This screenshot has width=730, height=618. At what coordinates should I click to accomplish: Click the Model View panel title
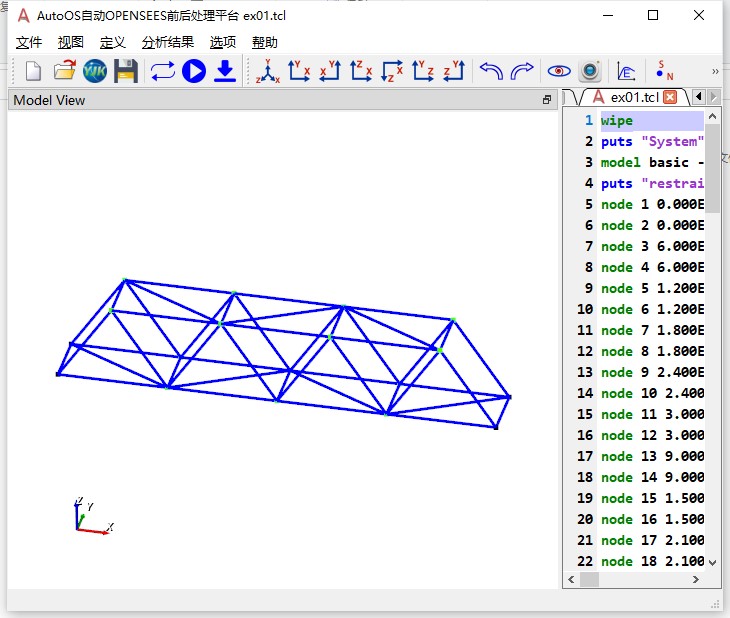point(49,100)
